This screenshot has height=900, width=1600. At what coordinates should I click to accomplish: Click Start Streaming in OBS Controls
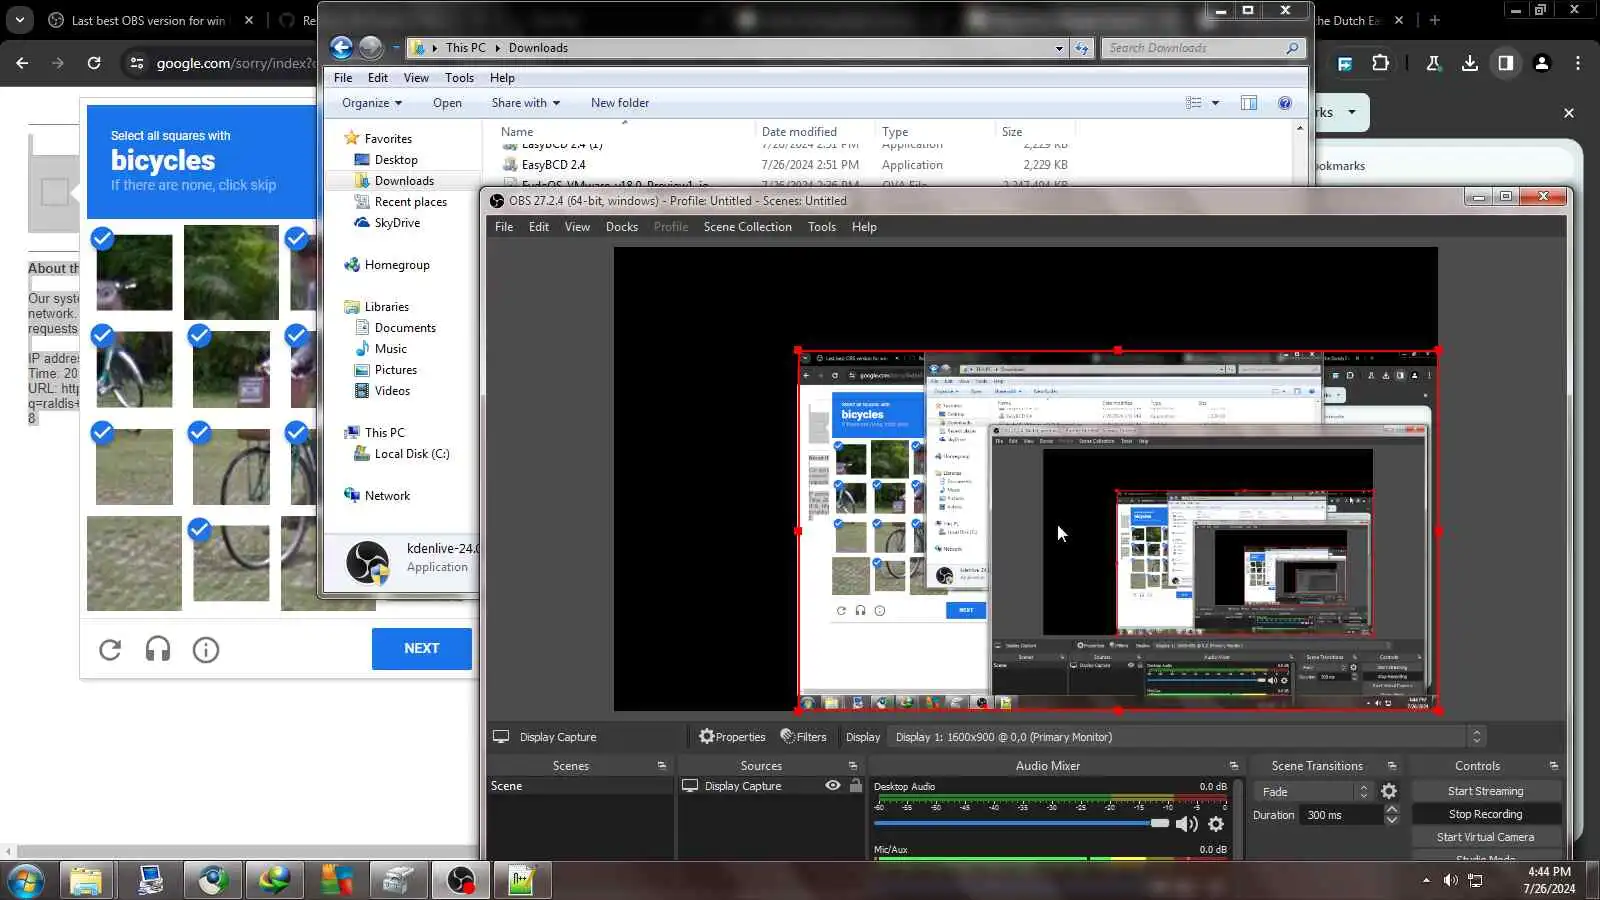click(1486, 791)
